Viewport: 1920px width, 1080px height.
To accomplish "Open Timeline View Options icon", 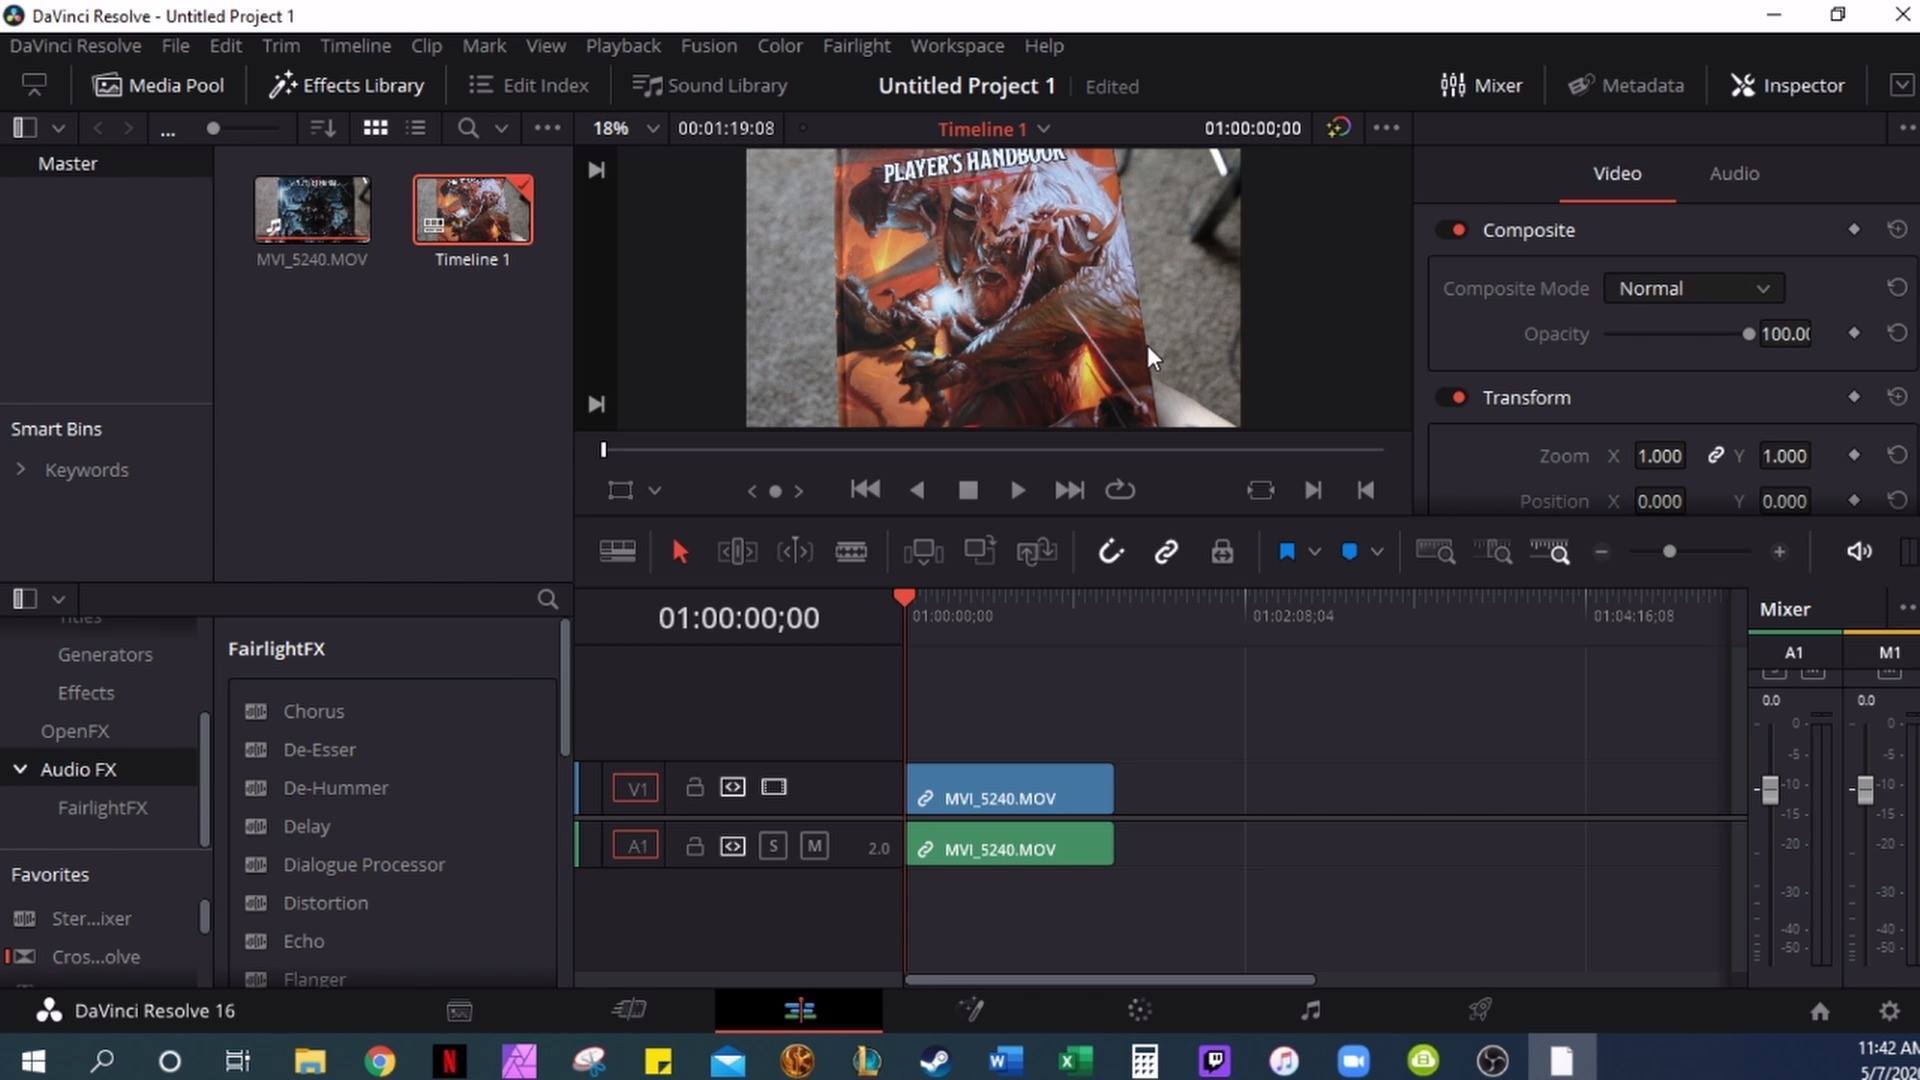I will click(617, 552).
